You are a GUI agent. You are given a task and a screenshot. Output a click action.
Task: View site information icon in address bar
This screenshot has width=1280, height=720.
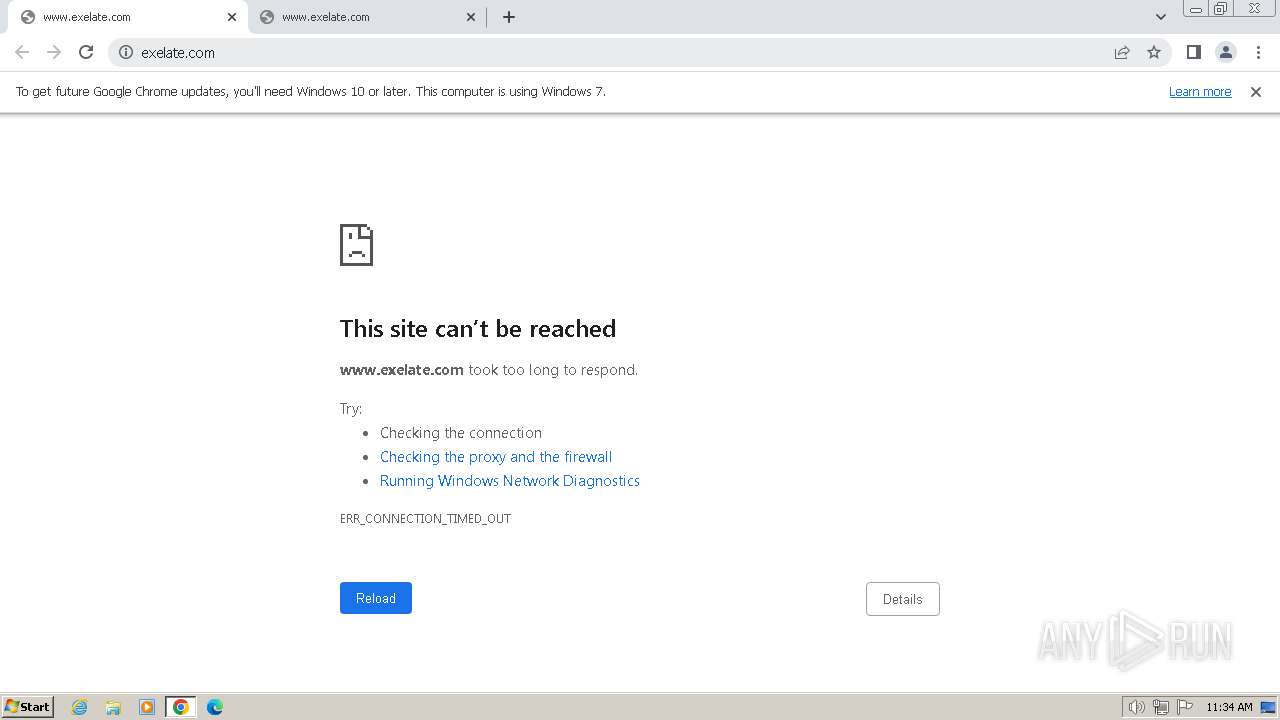pos(126,52)
